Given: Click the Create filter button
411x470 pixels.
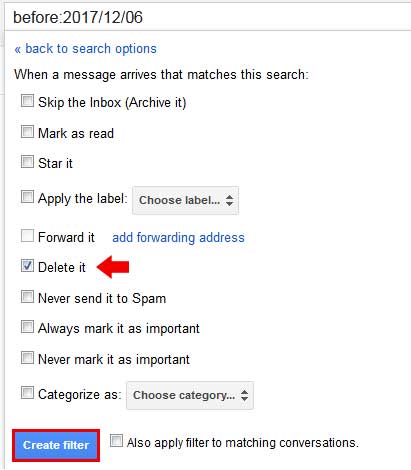Looking at the screenshot, I should [x=56, y=445].
